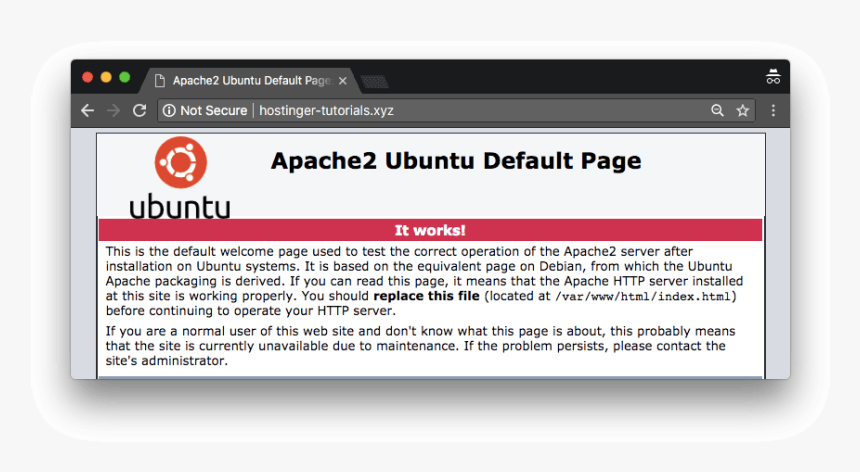The image size is (860, 472).
Task: Click the /var/www/html/index.html path text
Action: coord(643,297)
